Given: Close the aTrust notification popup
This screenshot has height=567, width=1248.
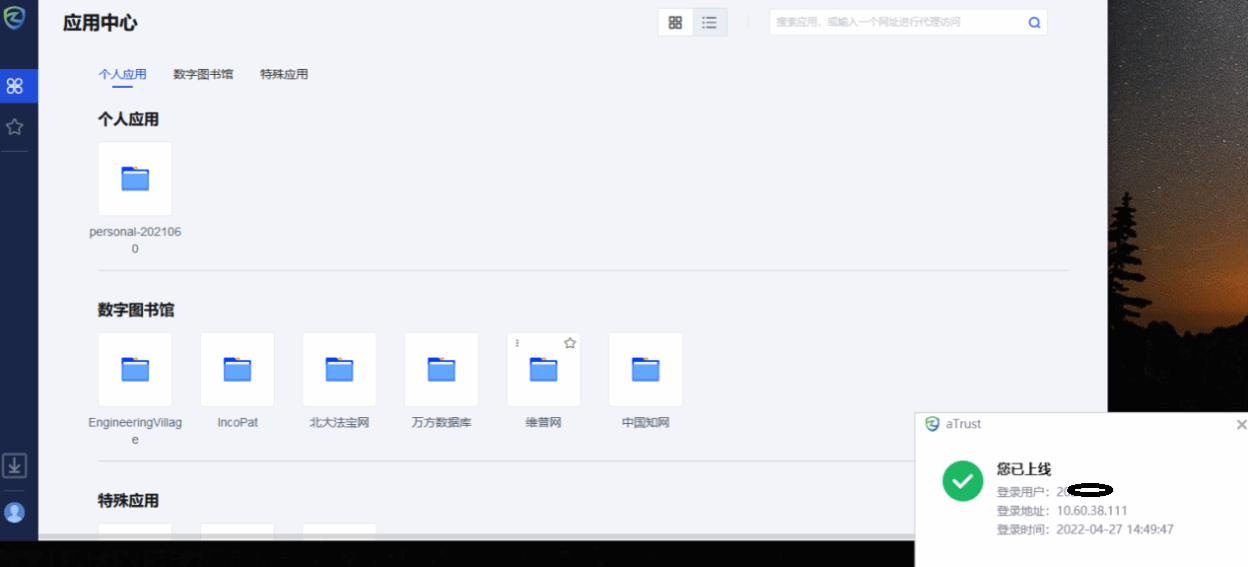Looking at the screenshot, I should click(x=1241, y=424).
